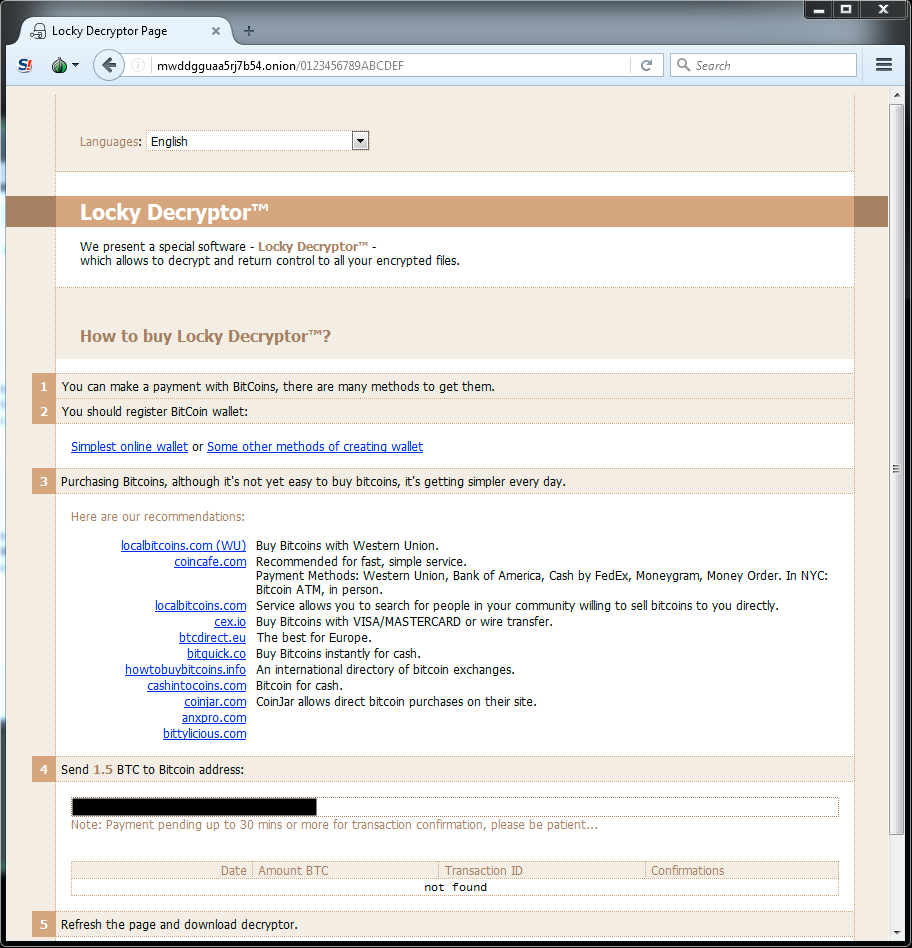The width and height of the screenshot is (912, 948).
Task: Open the bittylicious.com link
Action: pos(204,733)
